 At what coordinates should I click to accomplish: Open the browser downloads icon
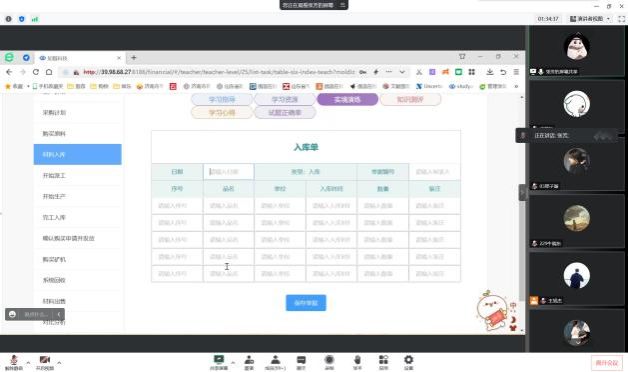tap(490, 72)
